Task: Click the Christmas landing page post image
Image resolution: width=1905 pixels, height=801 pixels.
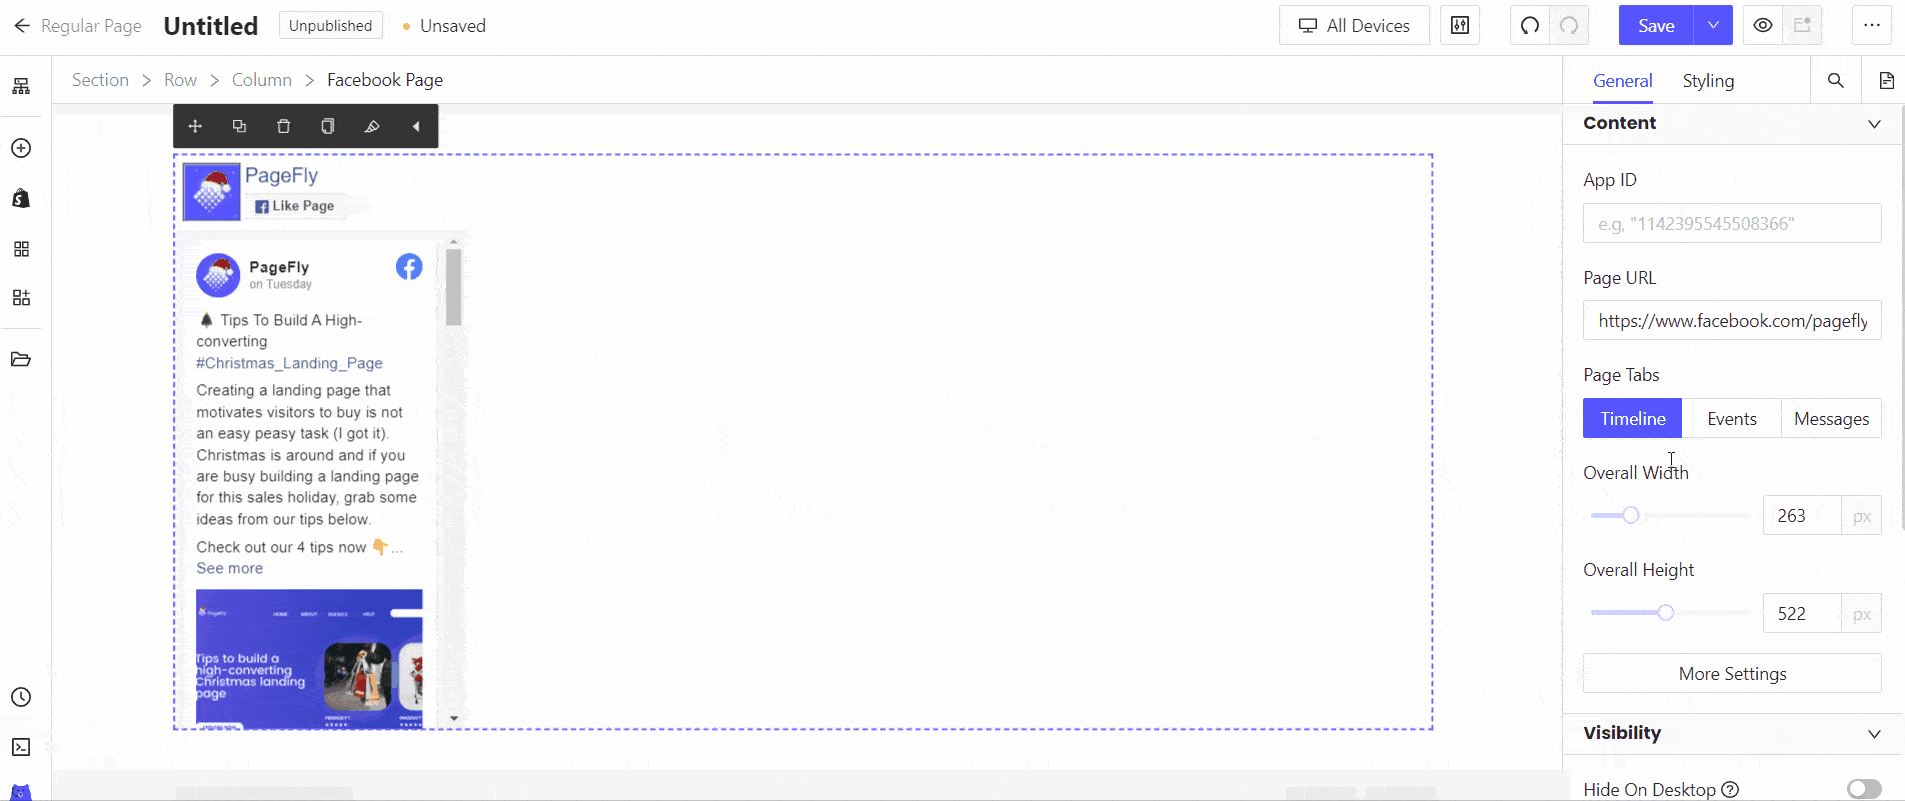Action: 309,658
